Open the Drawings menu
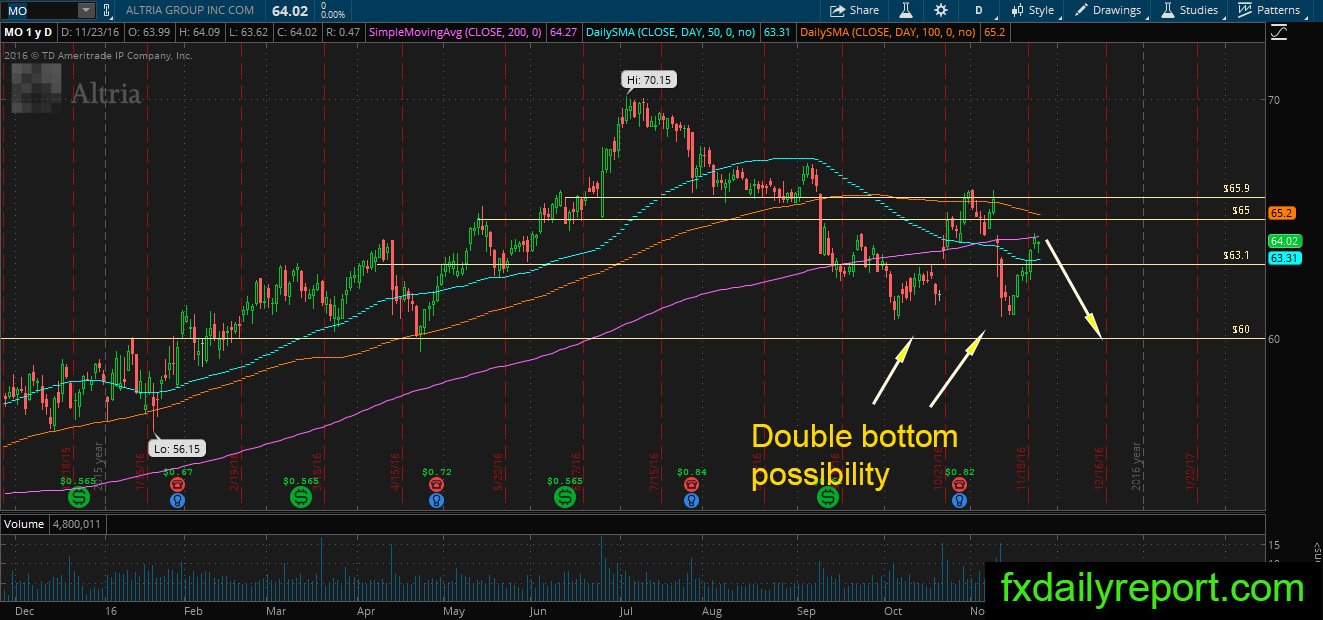Viewport: 1323px width, 620px height. point(1109,10)
